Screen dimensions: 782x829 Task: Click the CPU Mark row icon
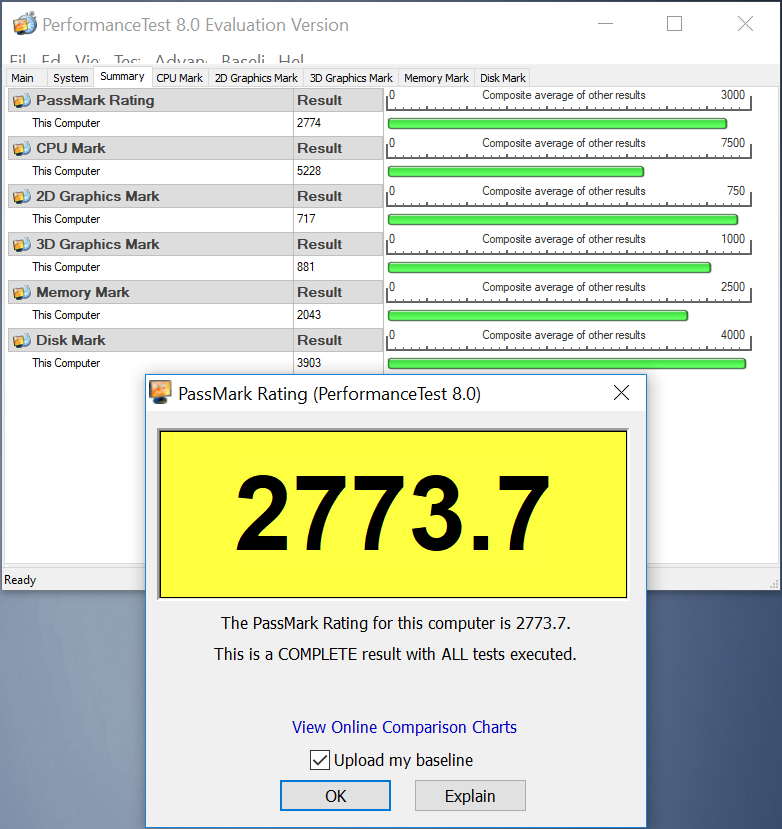pos(22,149)
